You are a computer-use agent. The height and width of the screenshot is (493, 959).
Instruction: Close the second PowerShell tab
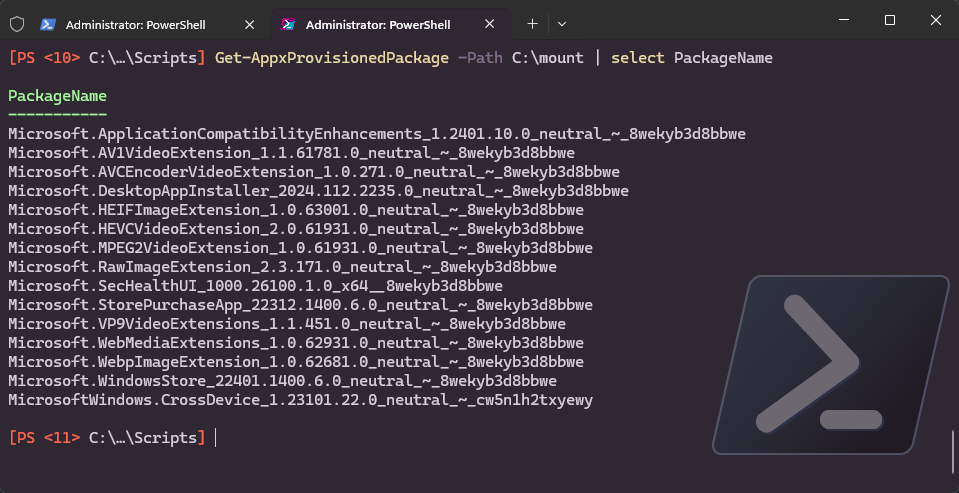[489, 24]
